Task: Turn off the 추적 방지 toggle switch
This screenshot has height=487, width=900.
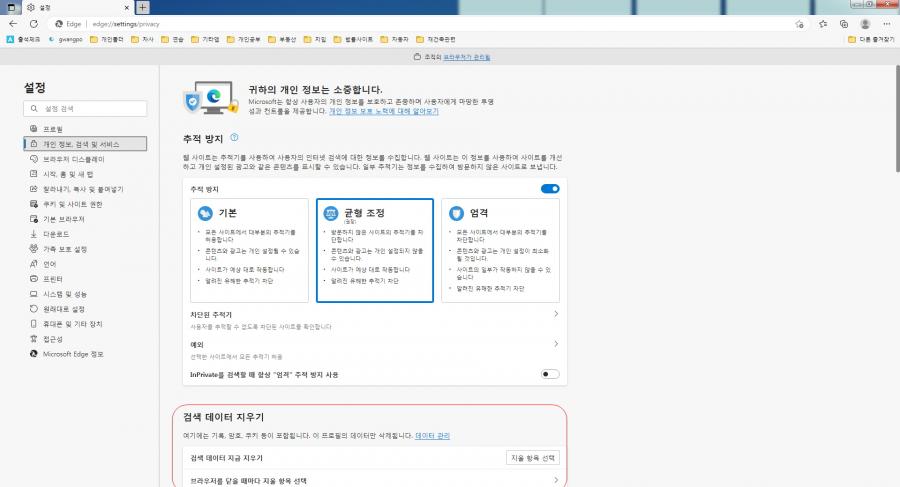Action: coord(549,188)
